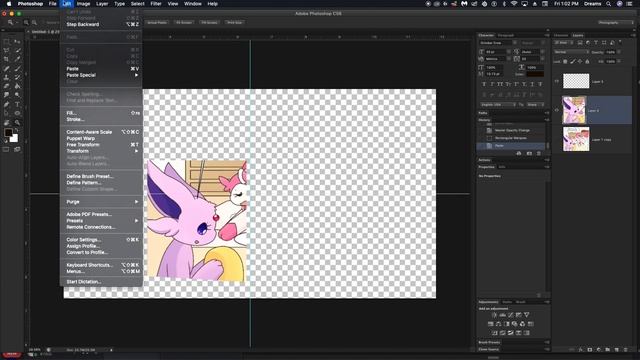Select Layer 3 thumbnail
The image size is (640, 360).
576,81
